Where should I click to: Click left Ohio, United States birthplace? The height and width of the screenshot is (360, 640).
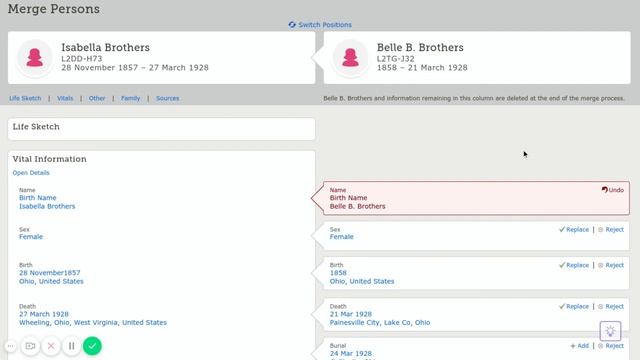coord(51,281)
